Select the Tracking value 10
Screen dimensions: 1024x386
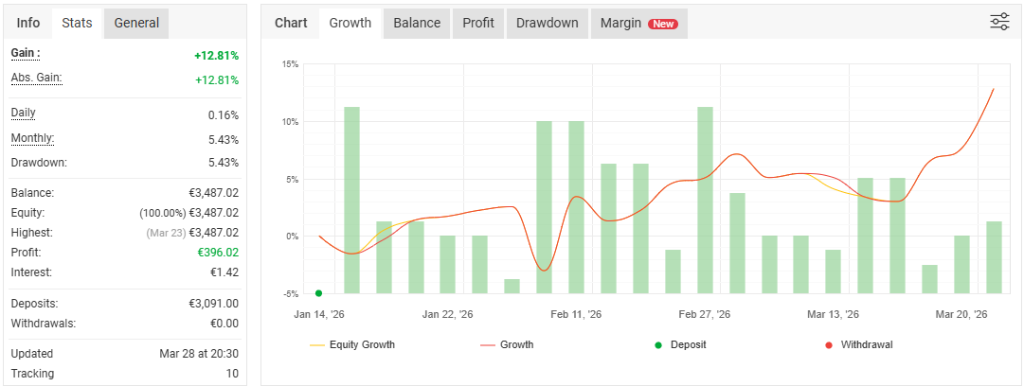click(232, 374)
